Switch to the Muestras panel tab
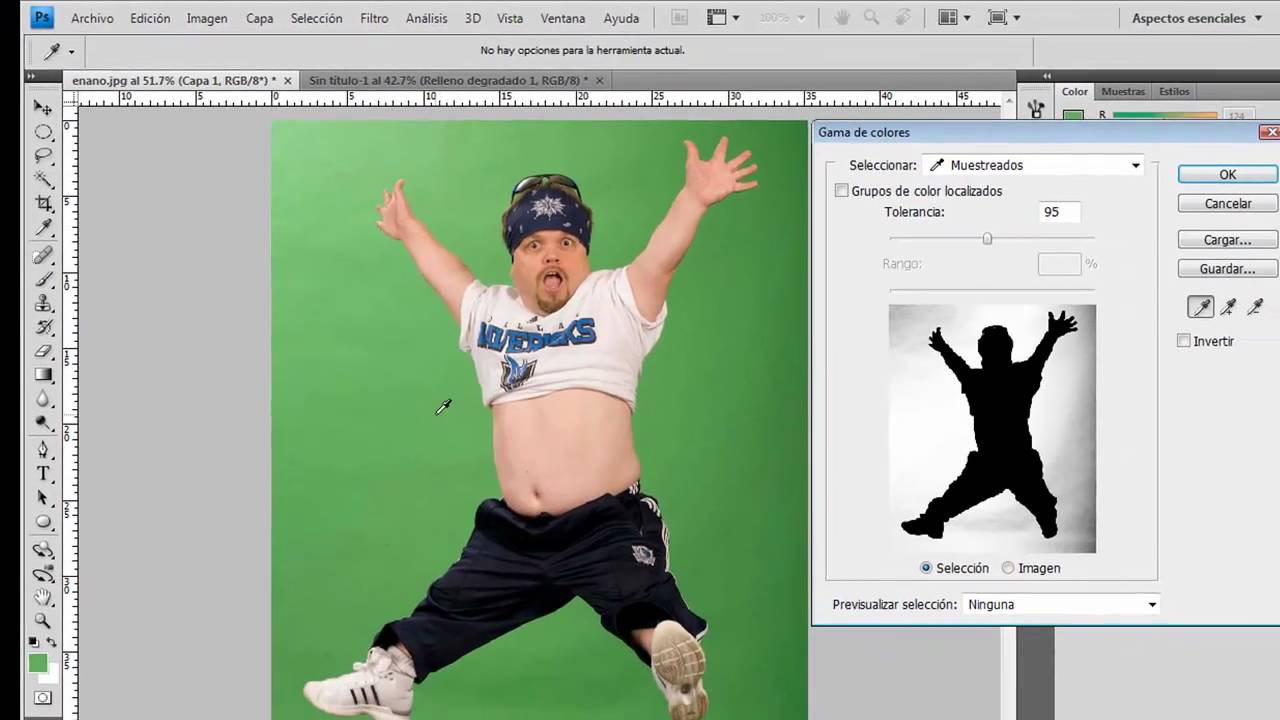Viewport: 1280px width, 720px height. point(1123,91)
